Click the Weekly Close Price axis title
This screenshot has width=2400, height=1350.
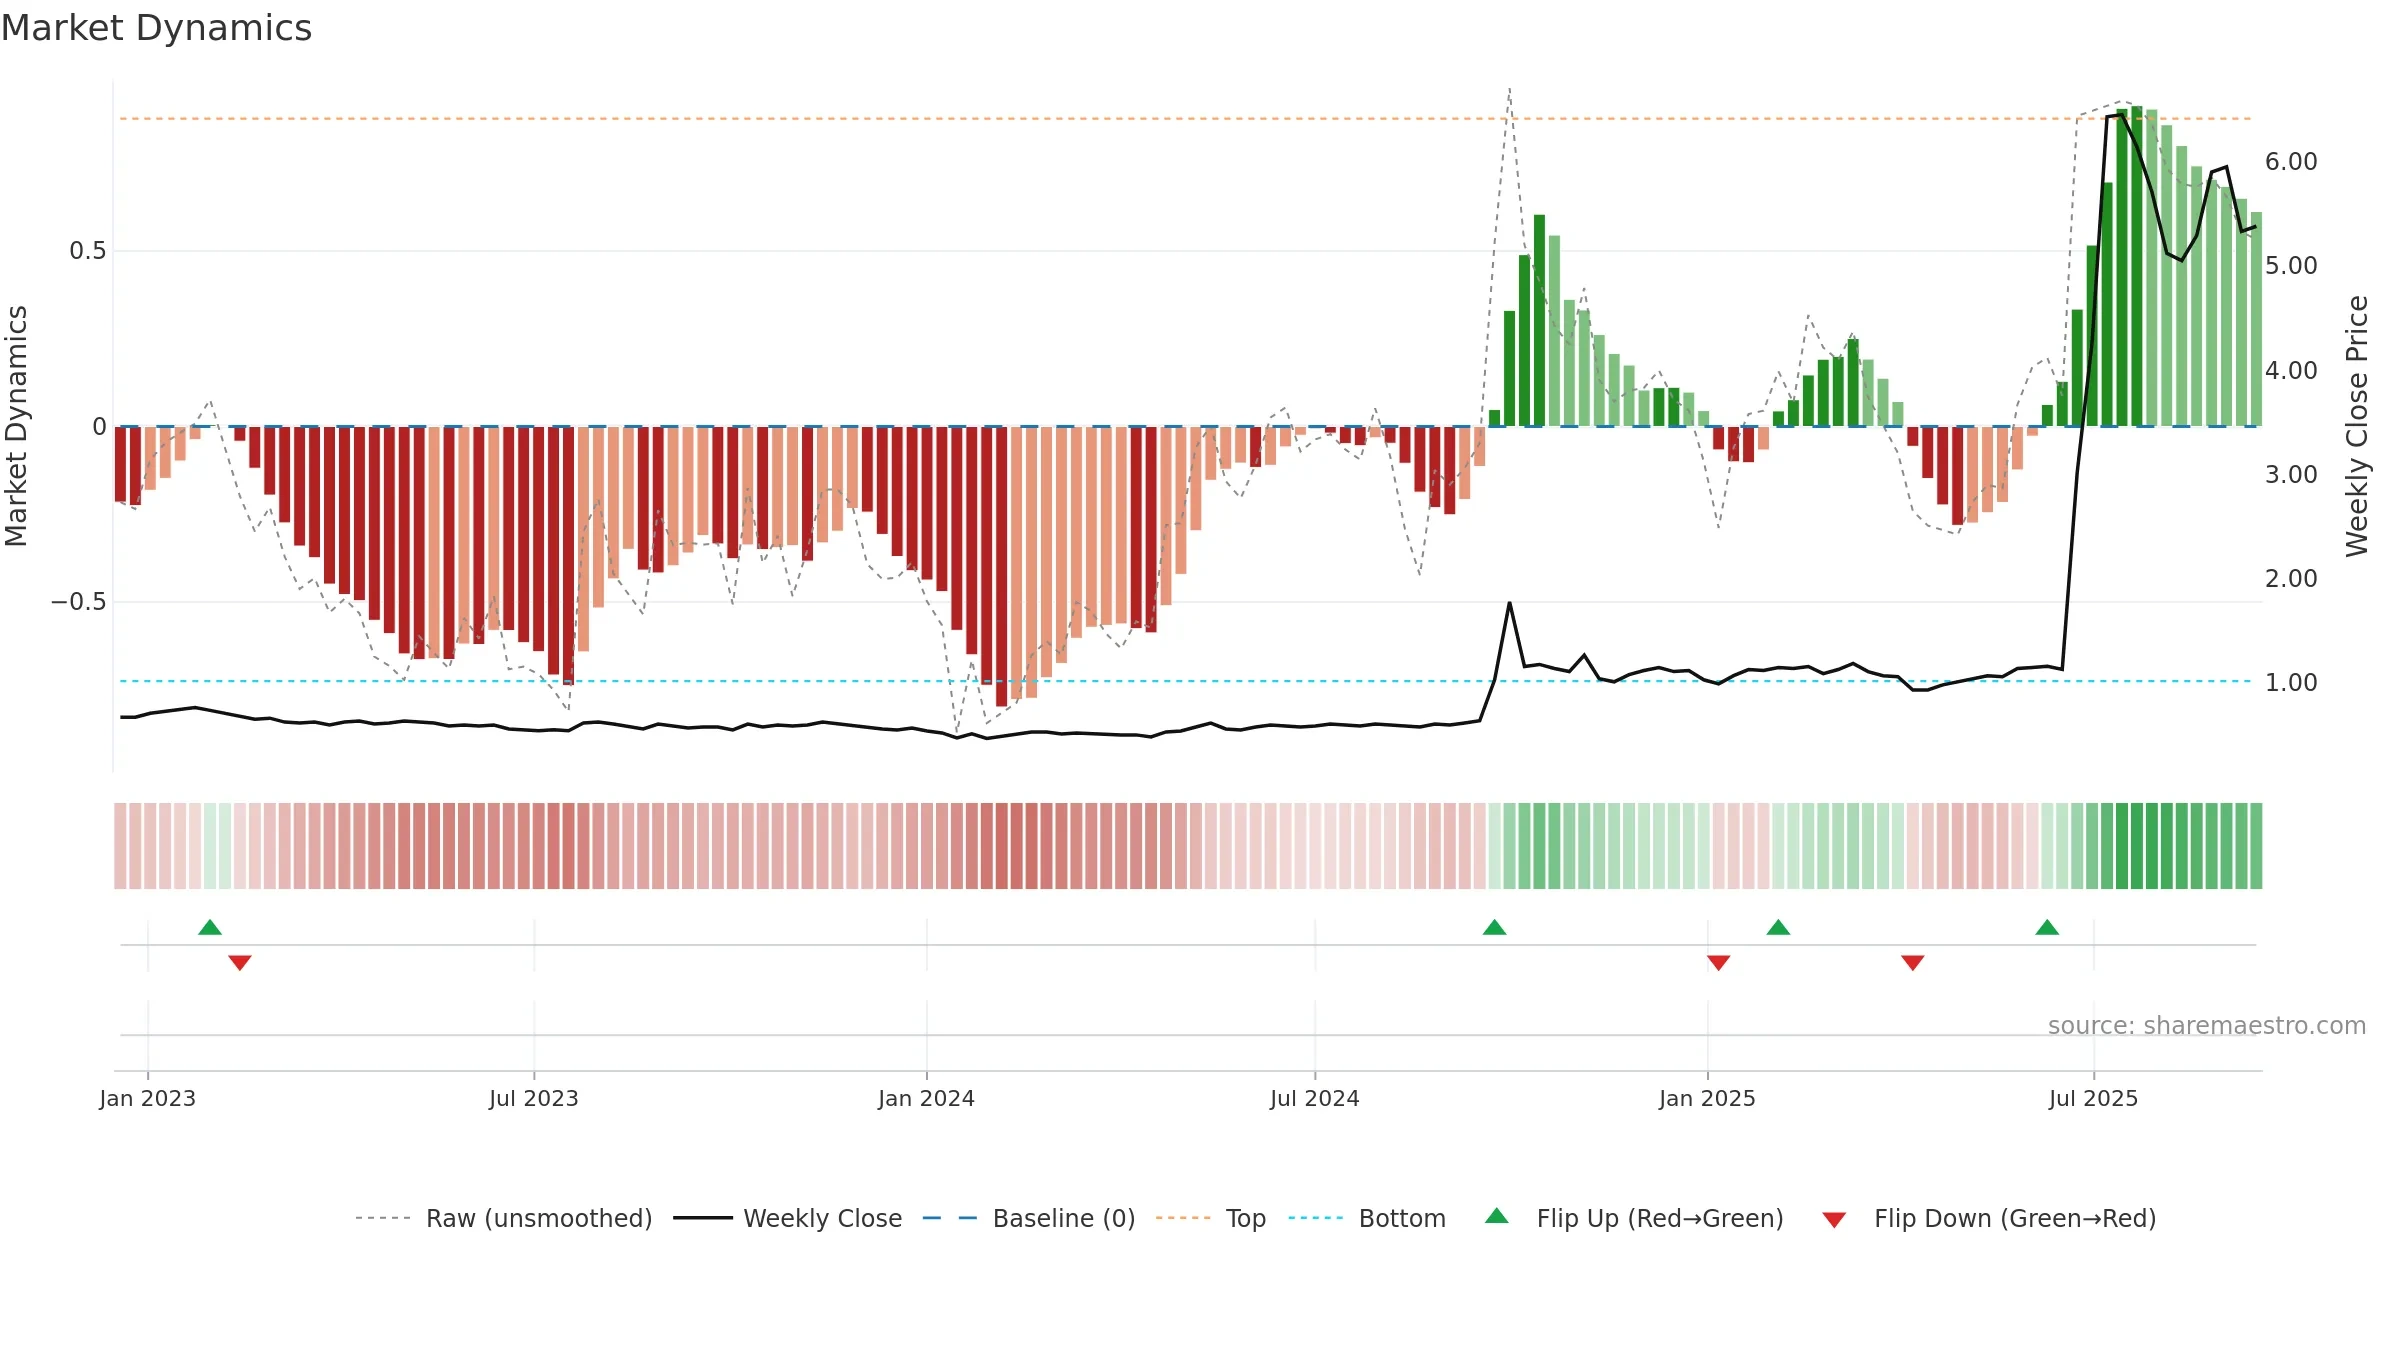tap(2357, 426)
